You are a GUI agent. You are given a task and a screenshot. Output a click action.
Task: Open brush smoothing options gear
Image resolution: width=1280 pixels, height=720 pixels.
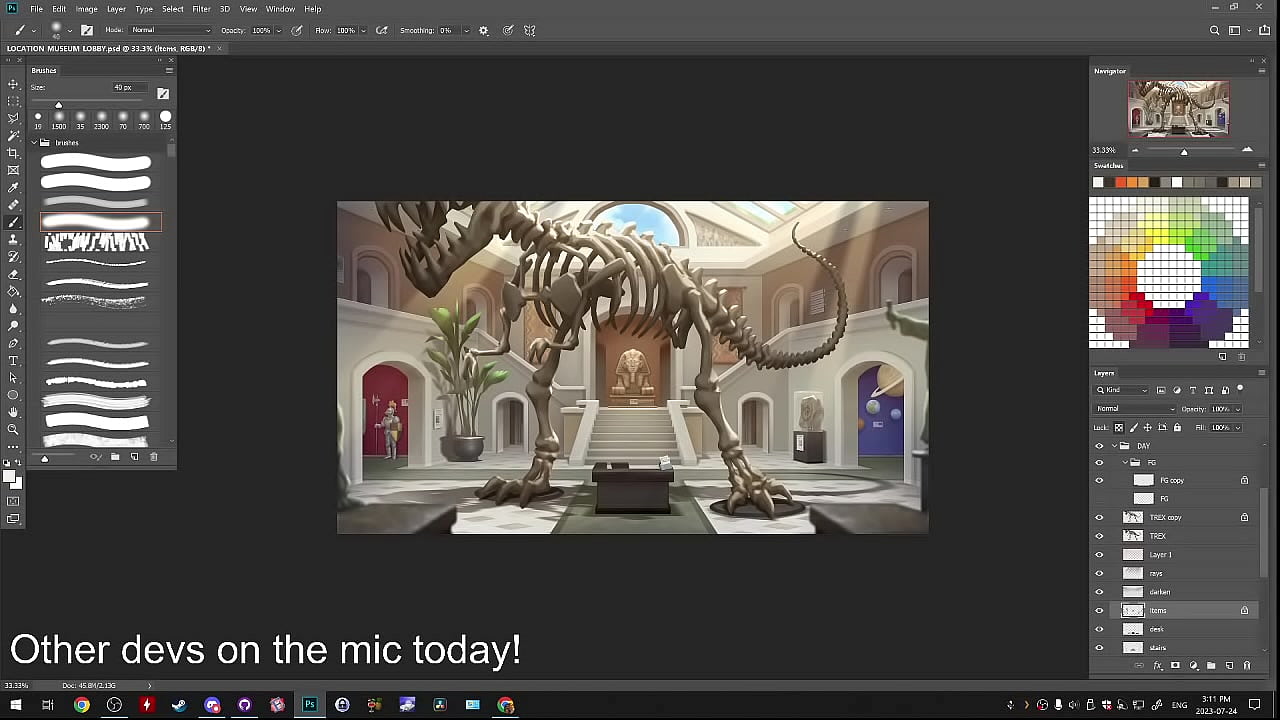[484, 30]
